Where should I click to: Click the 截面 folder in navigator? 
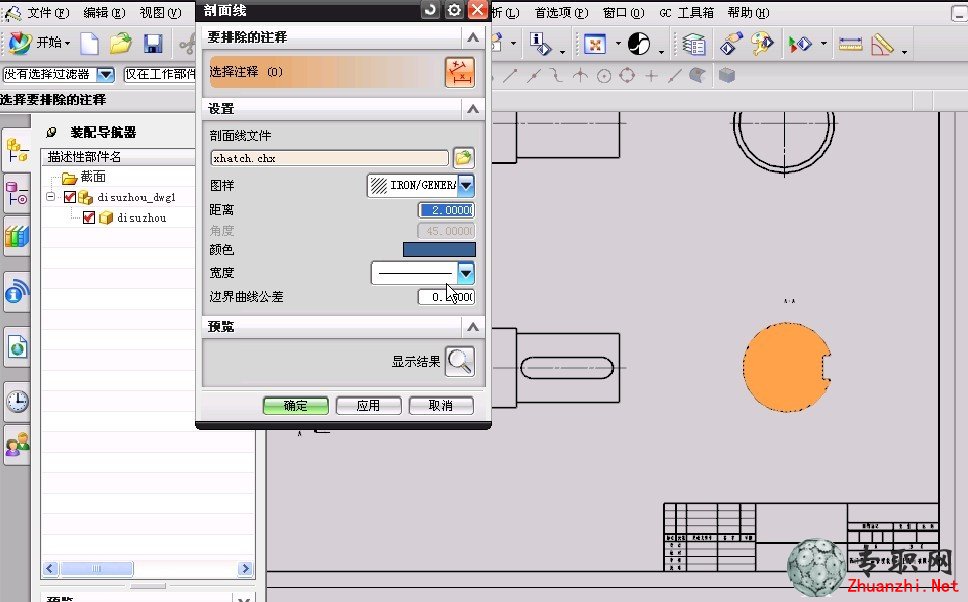pos(85,177)
